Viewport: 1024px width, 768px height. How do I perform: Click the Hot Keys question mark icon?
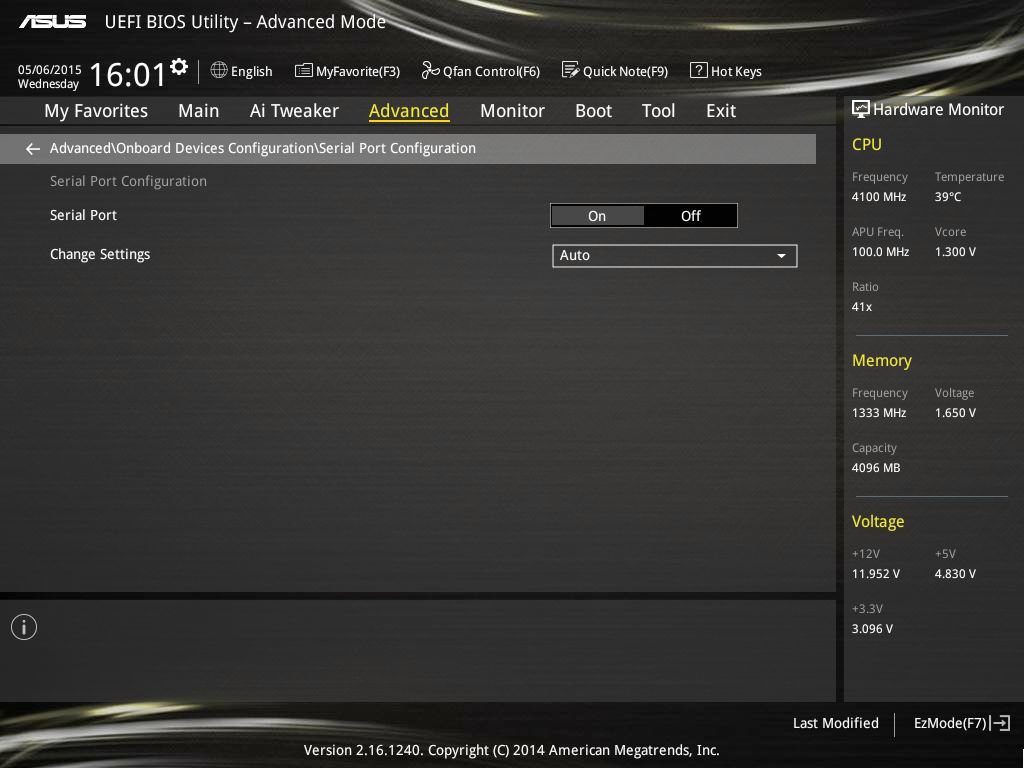point(698,70)
